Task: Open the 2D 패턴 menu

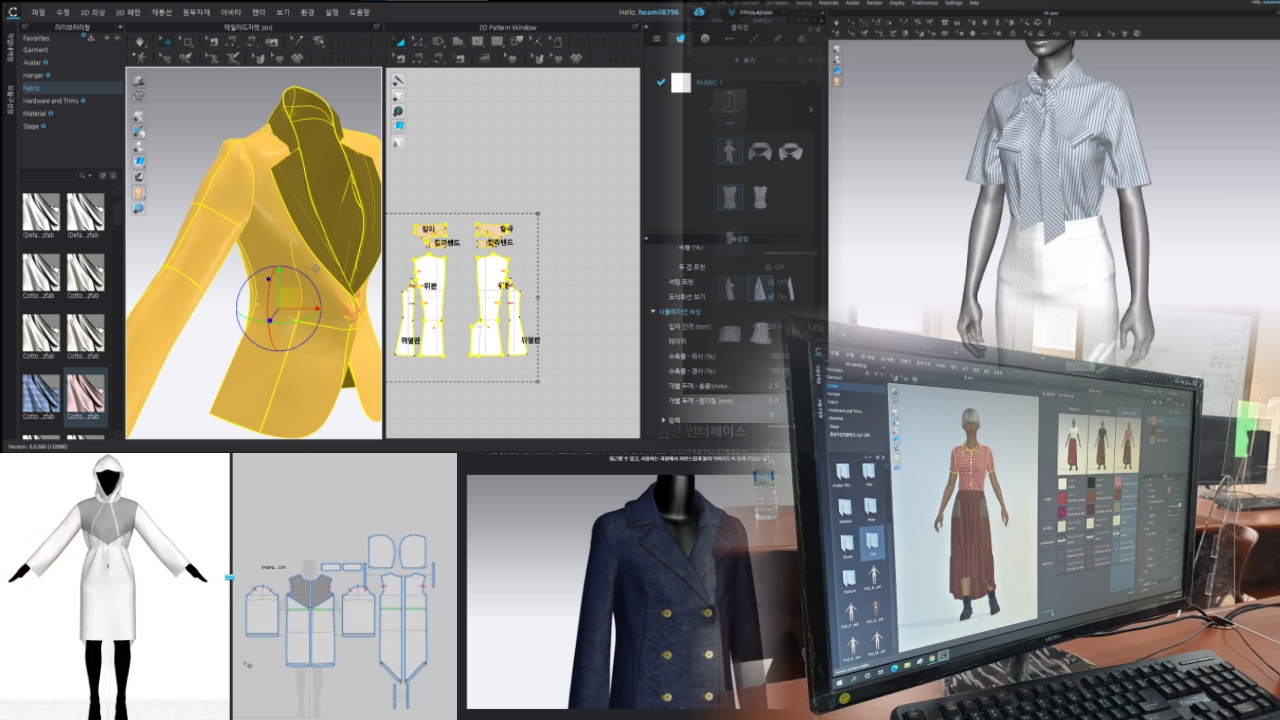Action: click(127, 12)
